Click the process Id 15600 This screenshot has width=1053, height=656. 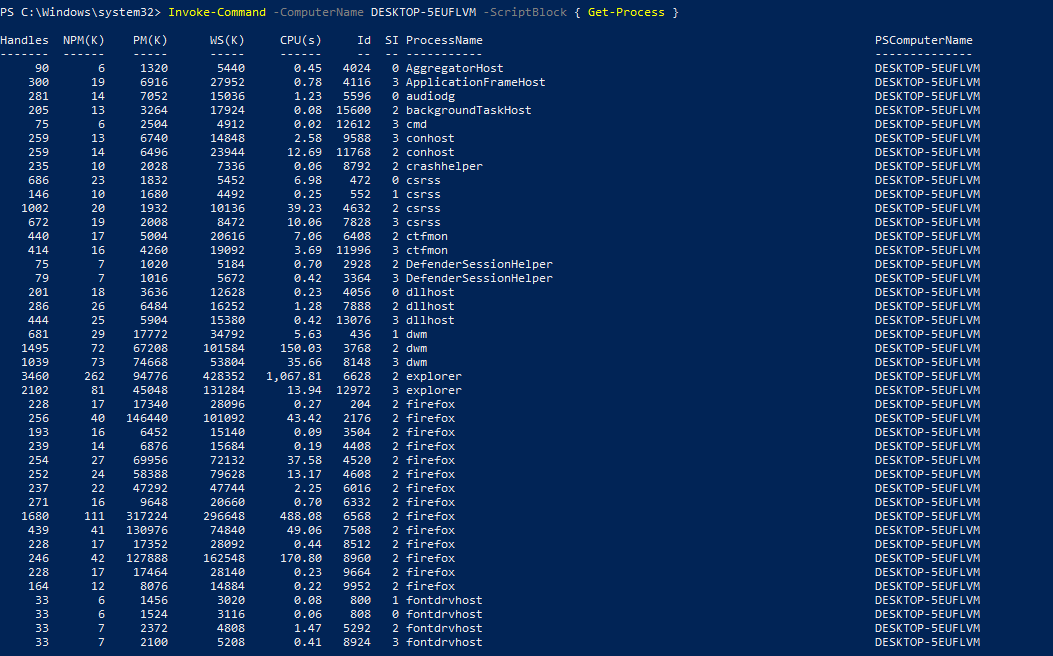(353, 110)
